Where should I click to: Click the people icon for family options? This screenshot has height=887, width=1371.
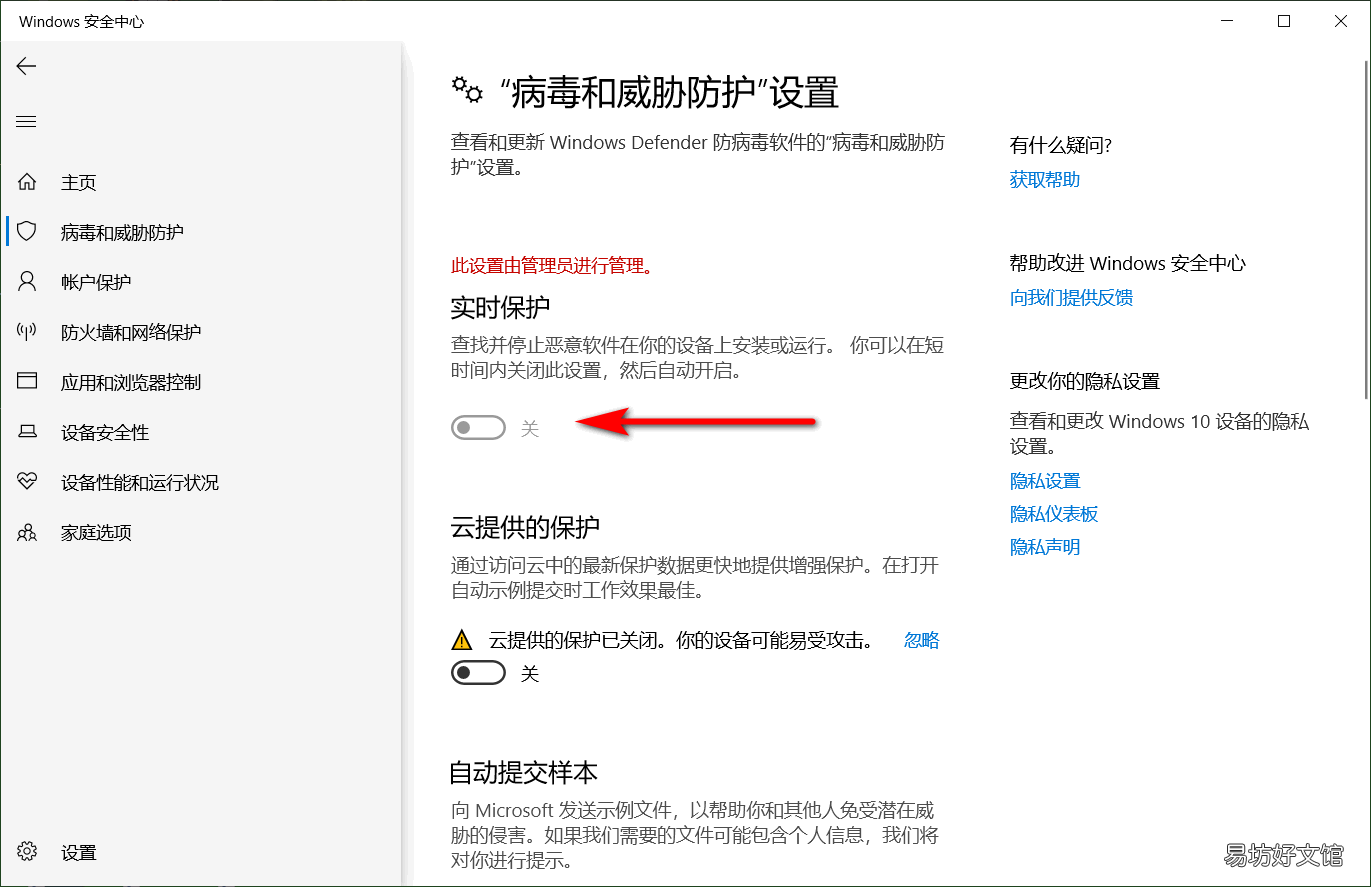[x=27, y=532]
